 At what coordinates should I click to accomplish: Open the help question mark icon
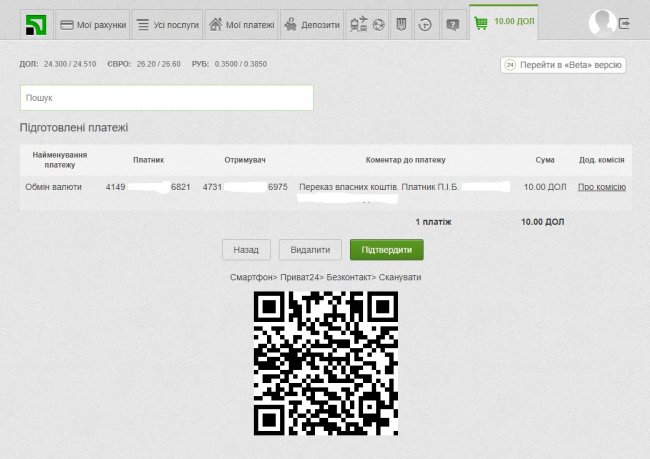(x=453, y=24)
